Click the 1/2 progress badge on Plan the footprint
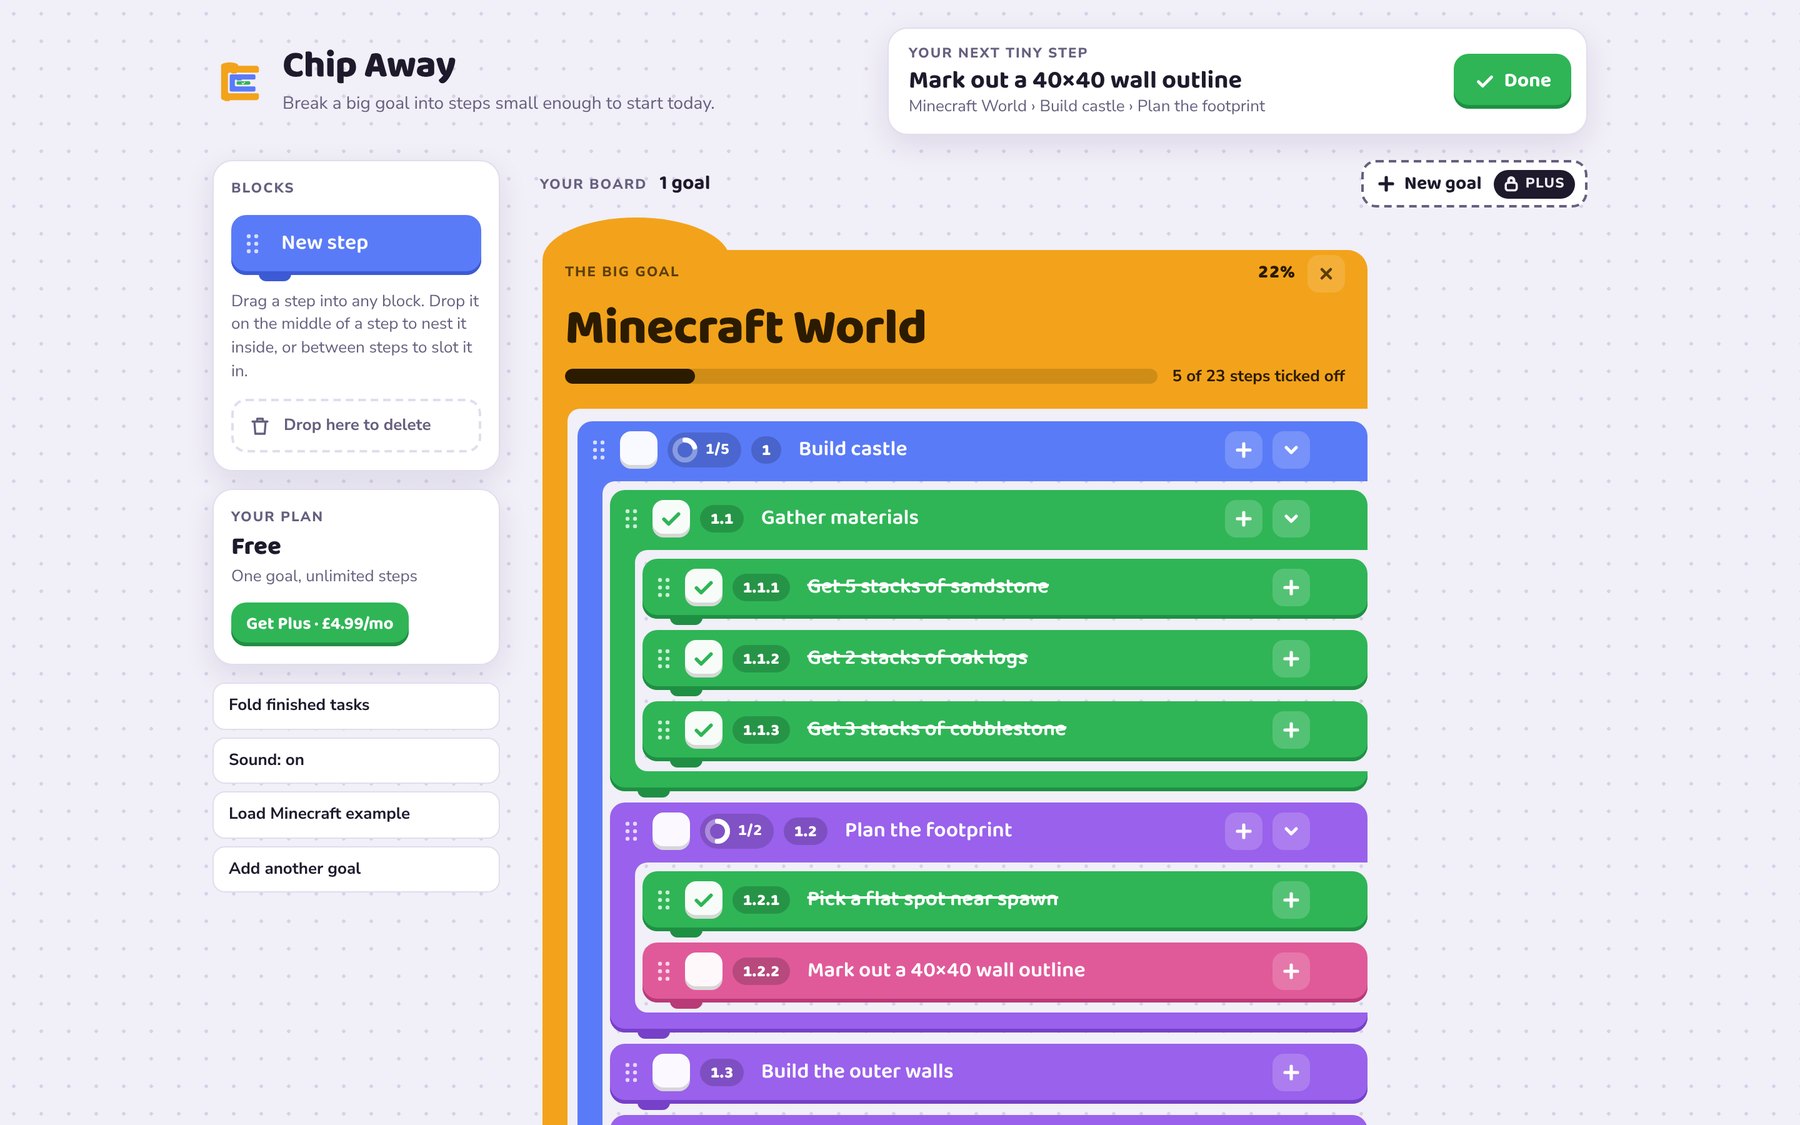The height and width of the screenshot is (1125, 1800). pyautogui.click(x=737, y=831)
